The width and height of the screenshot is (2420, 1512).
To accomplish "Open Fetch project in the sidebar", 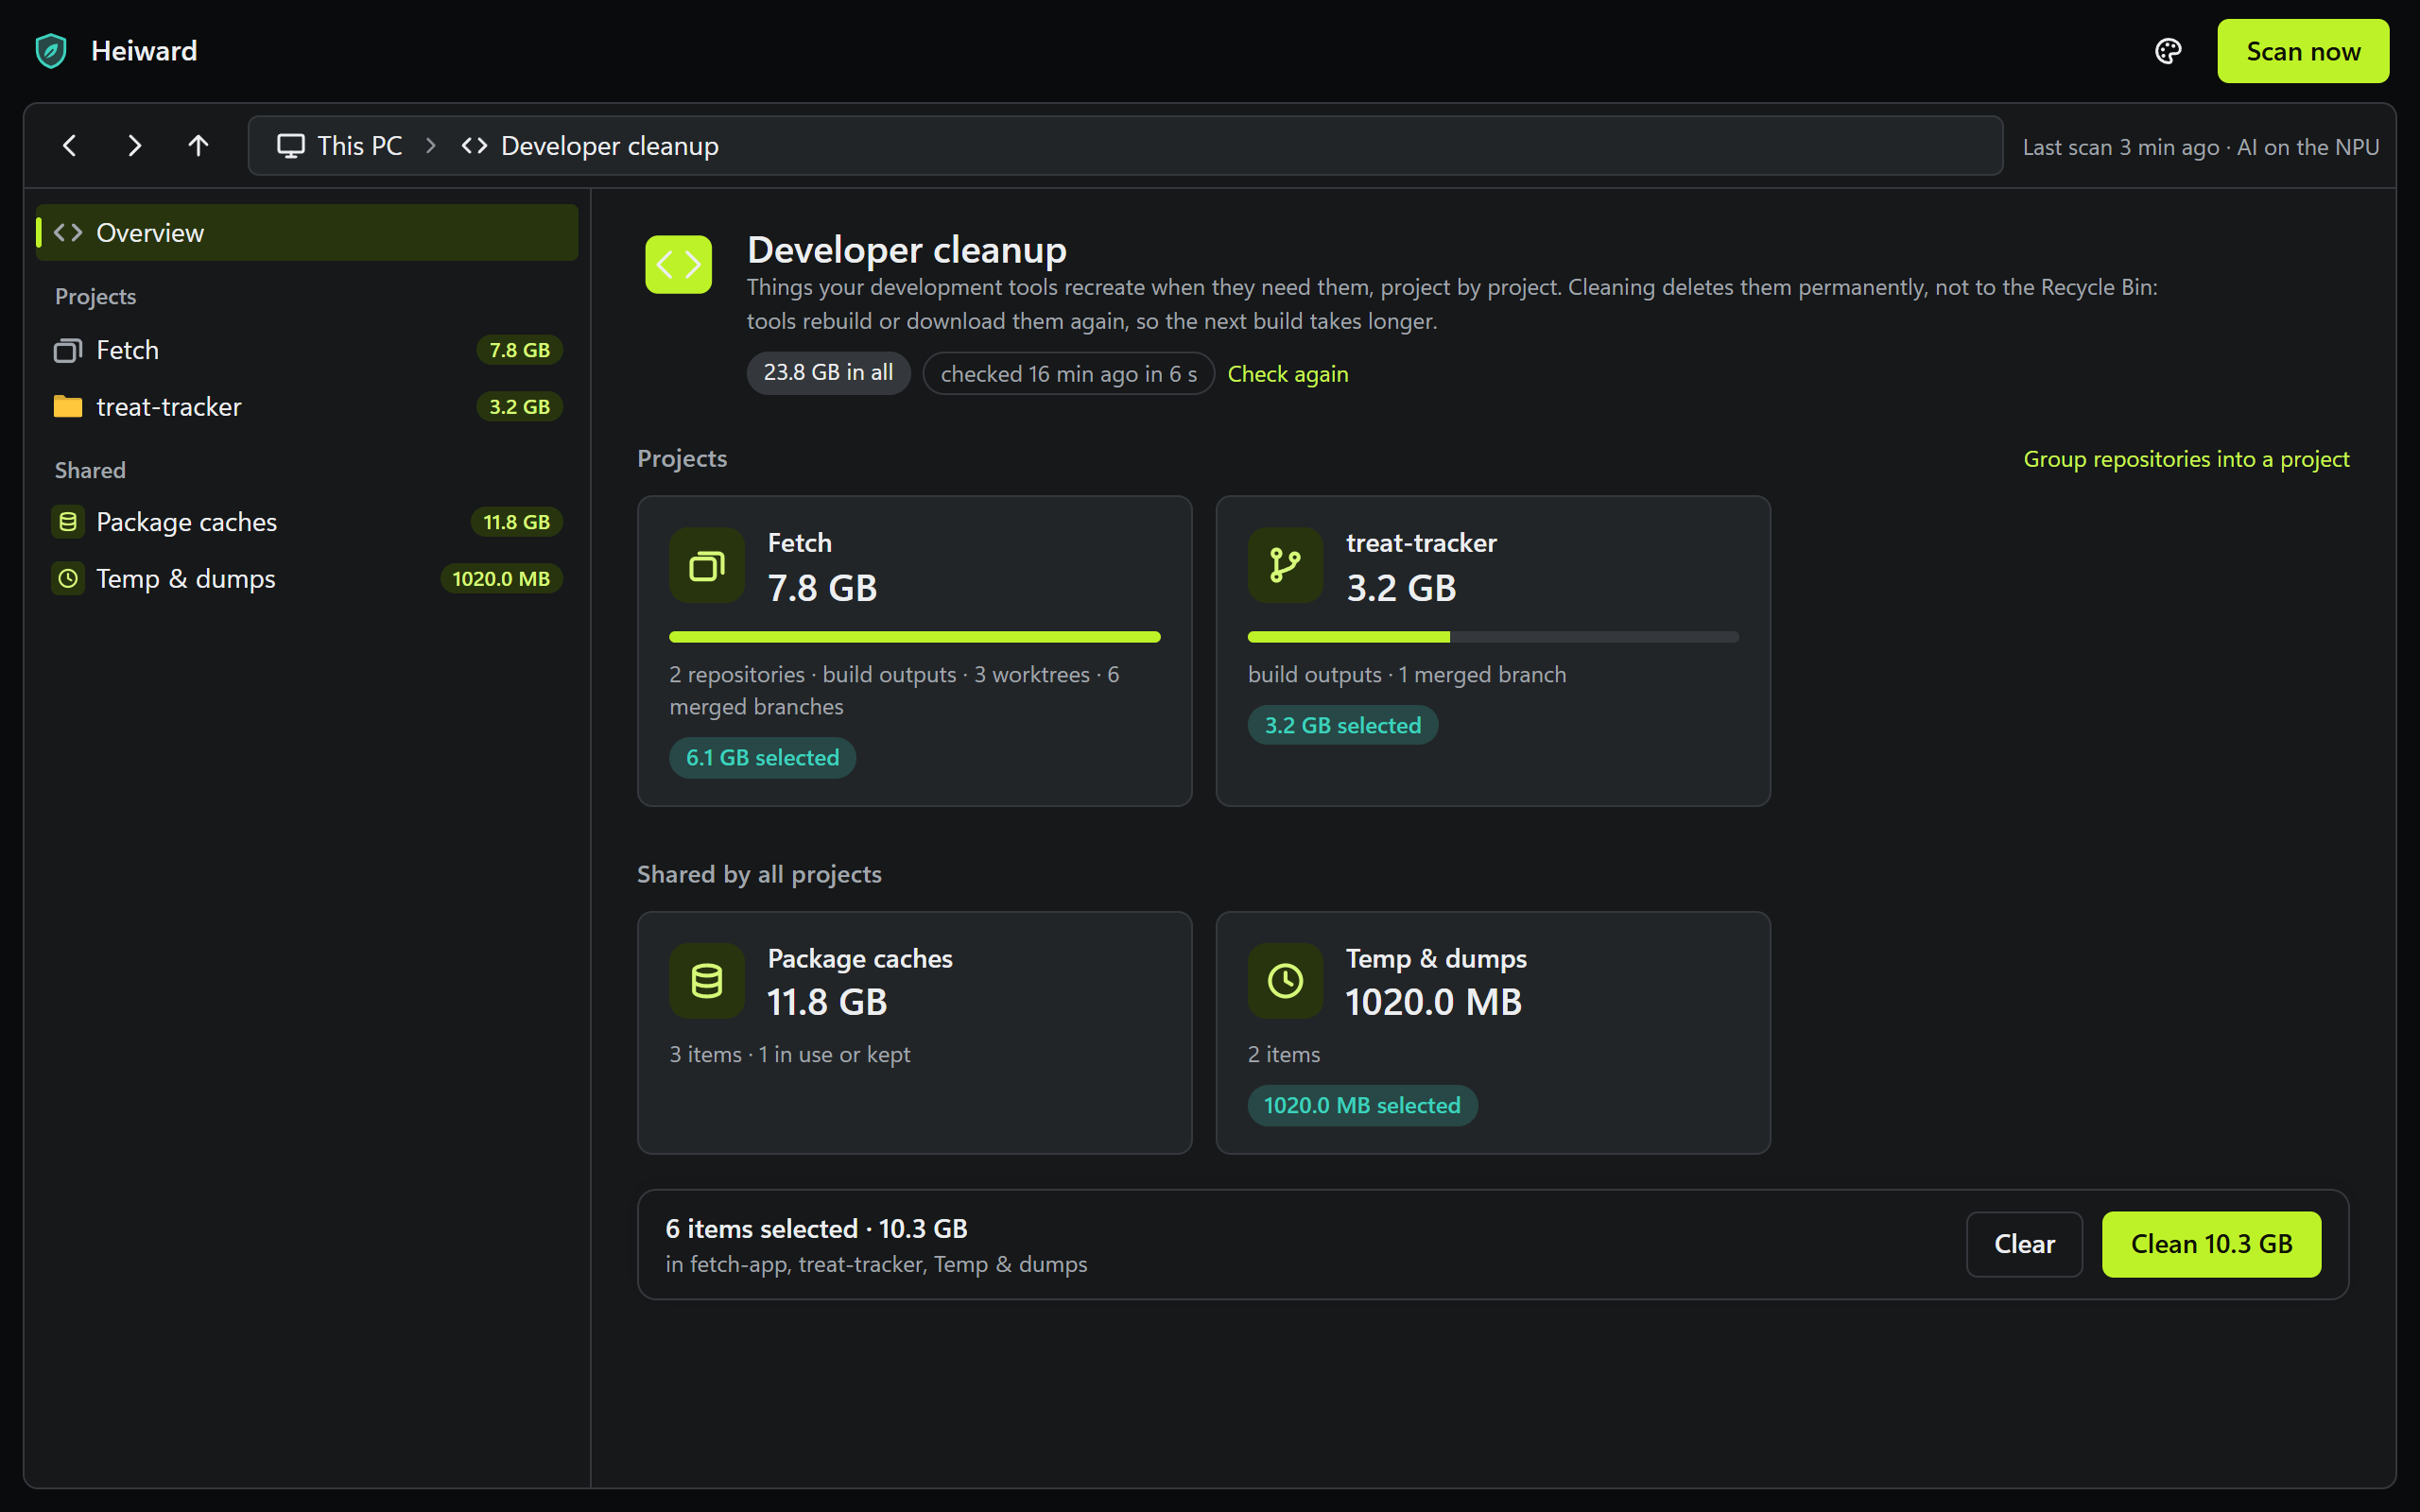I will [x=307, y=350].
